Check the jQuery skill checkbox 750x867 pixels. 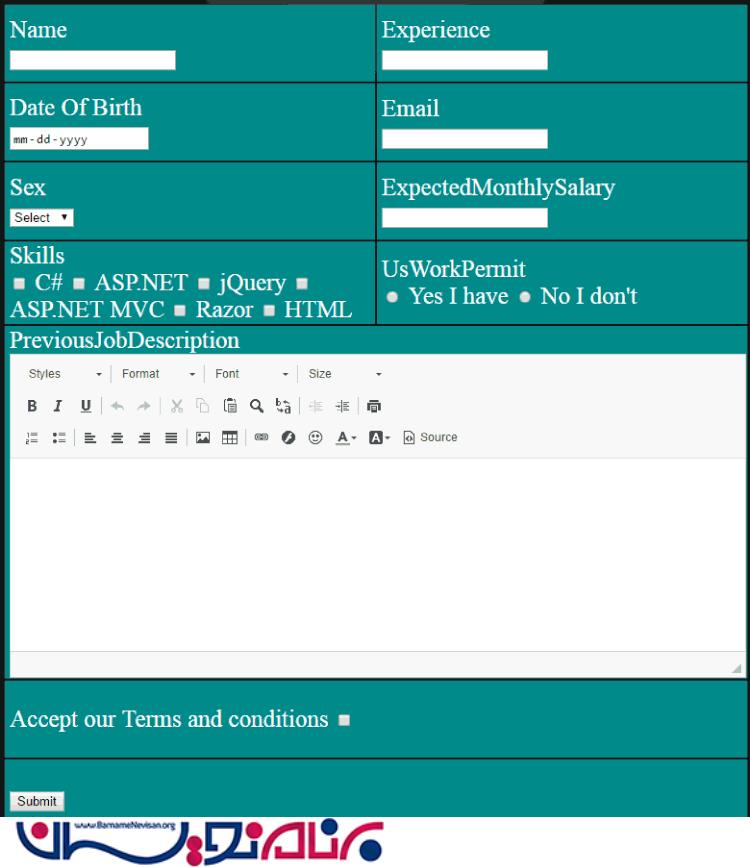pos(204,284)
